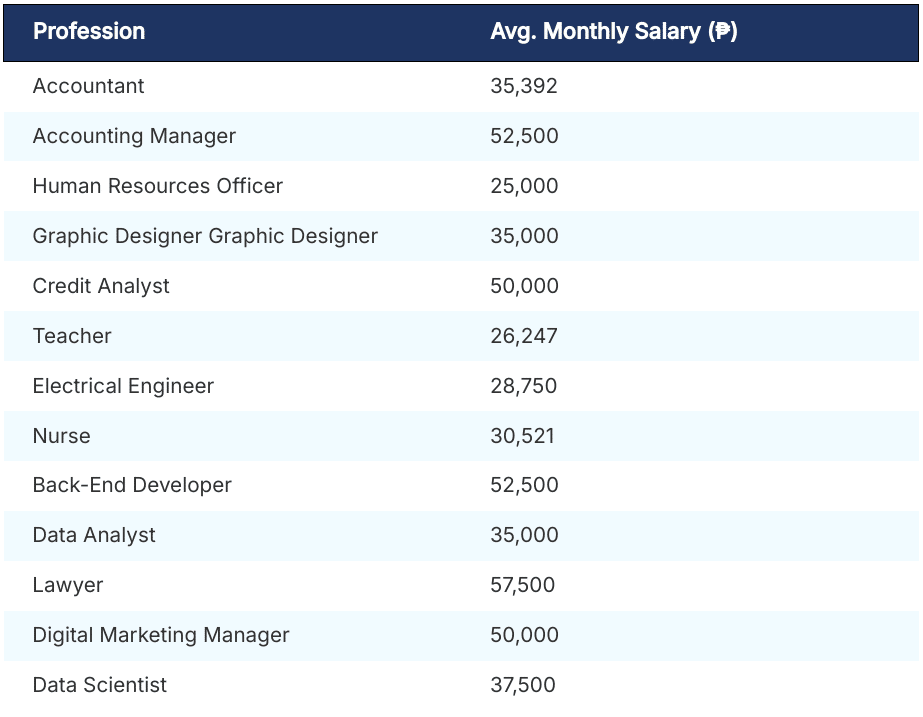Click the Nurse profession cell

62,436
